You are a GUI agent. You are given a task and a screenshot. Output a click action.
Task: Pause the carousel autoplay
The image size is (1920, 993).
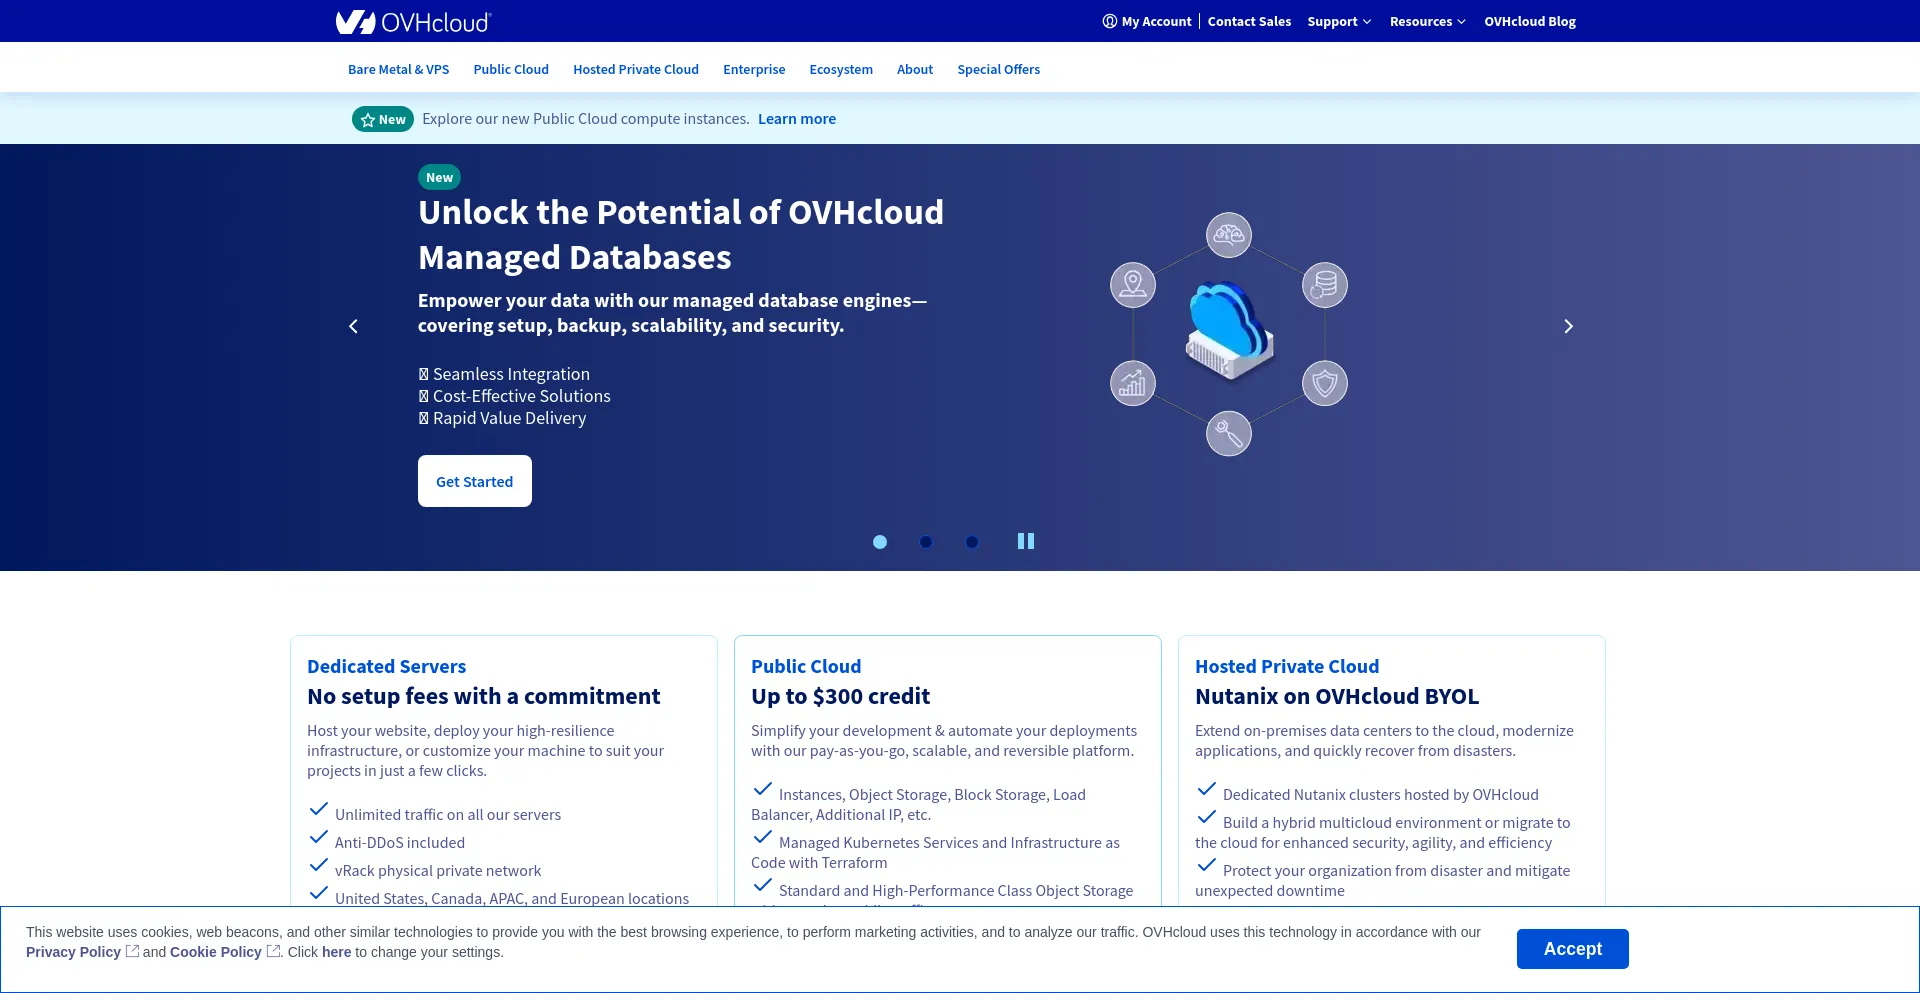click(1026, 541)
